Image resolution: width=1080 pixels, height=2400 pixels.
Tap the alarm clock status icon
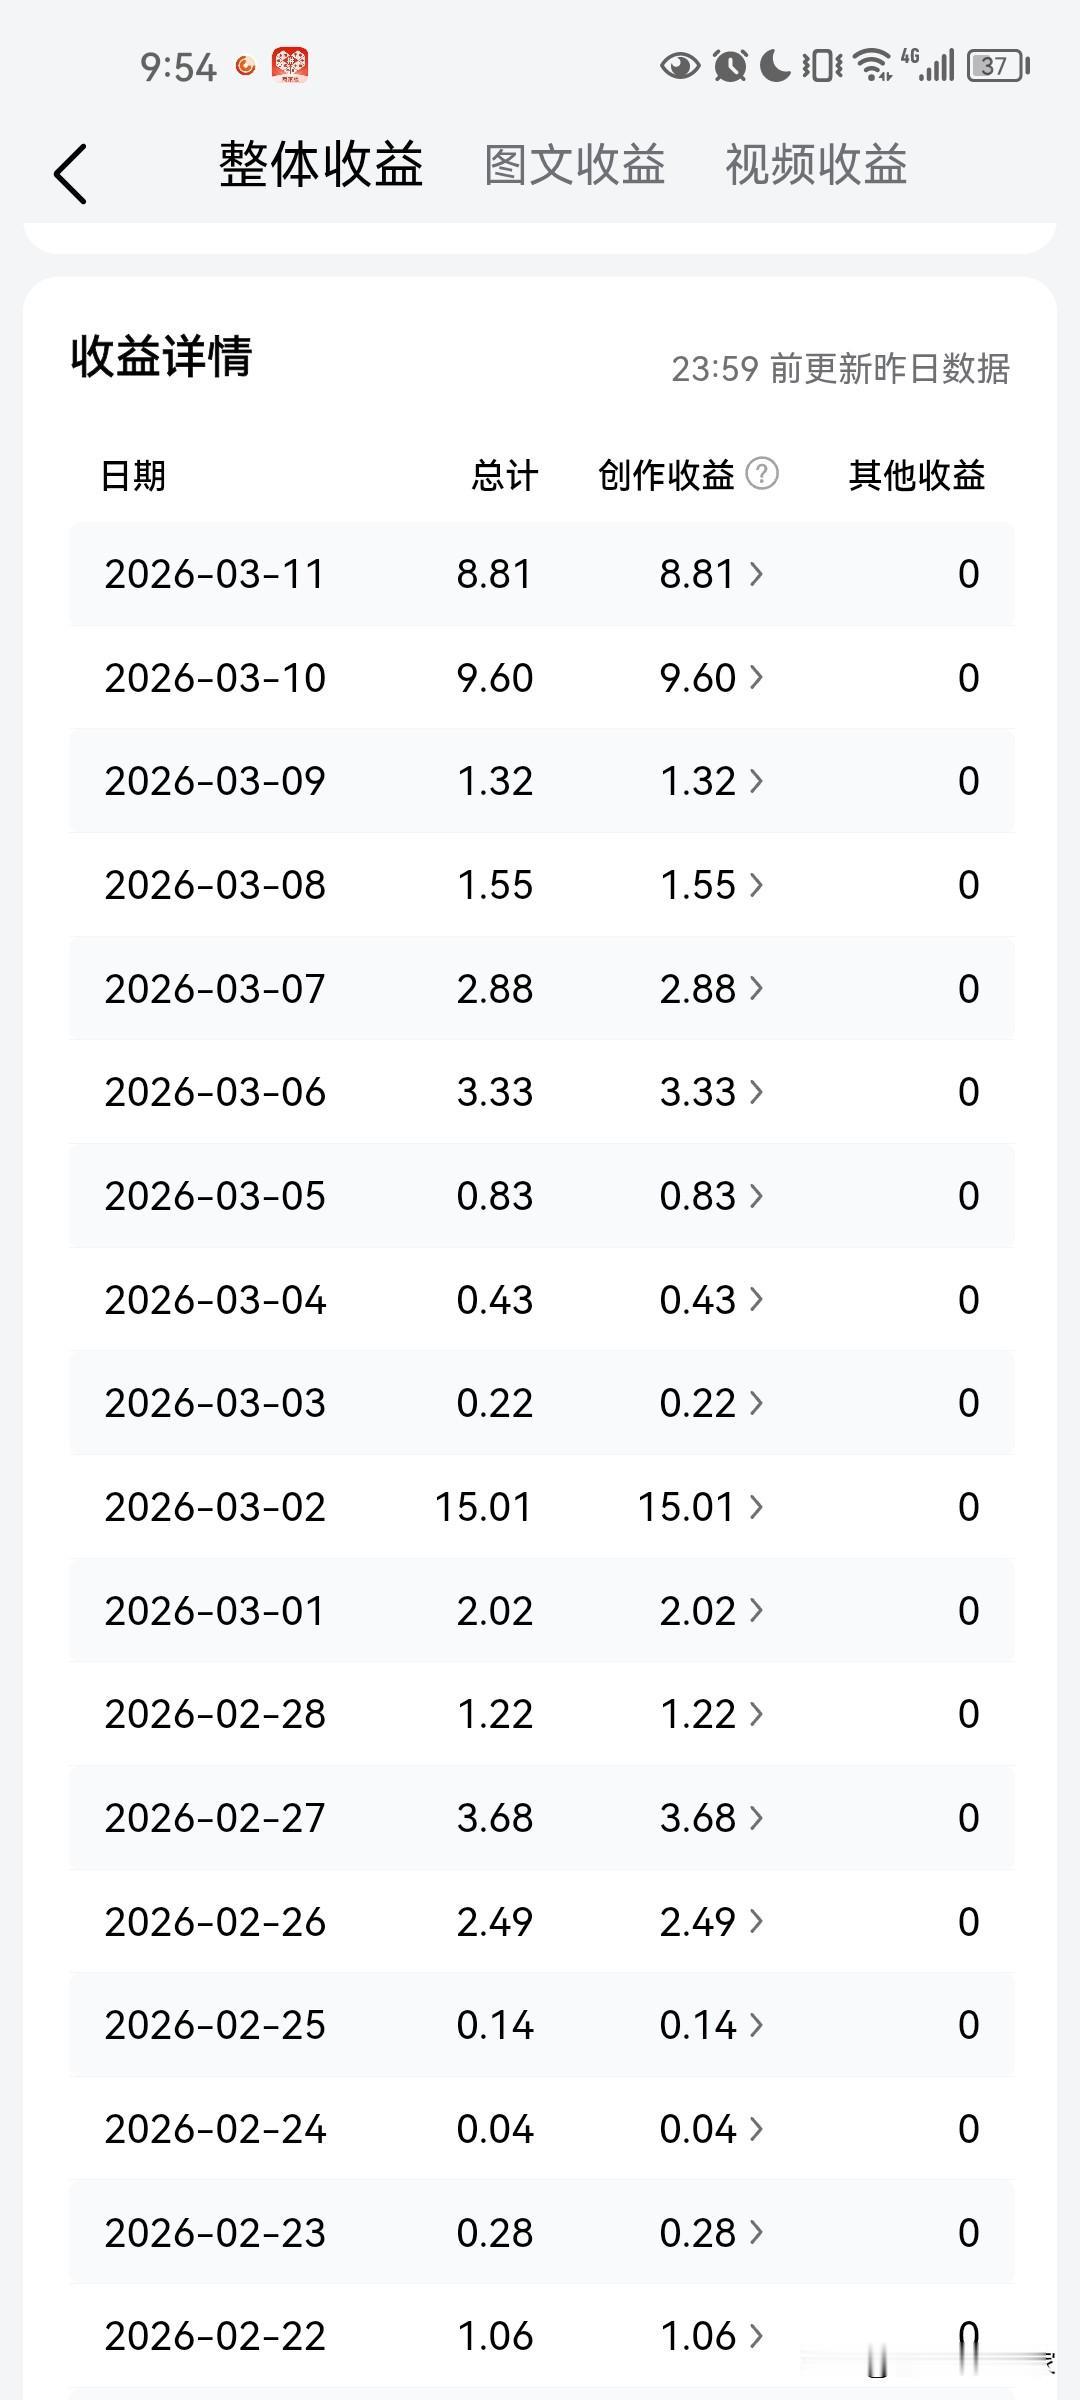coord(730,66)
